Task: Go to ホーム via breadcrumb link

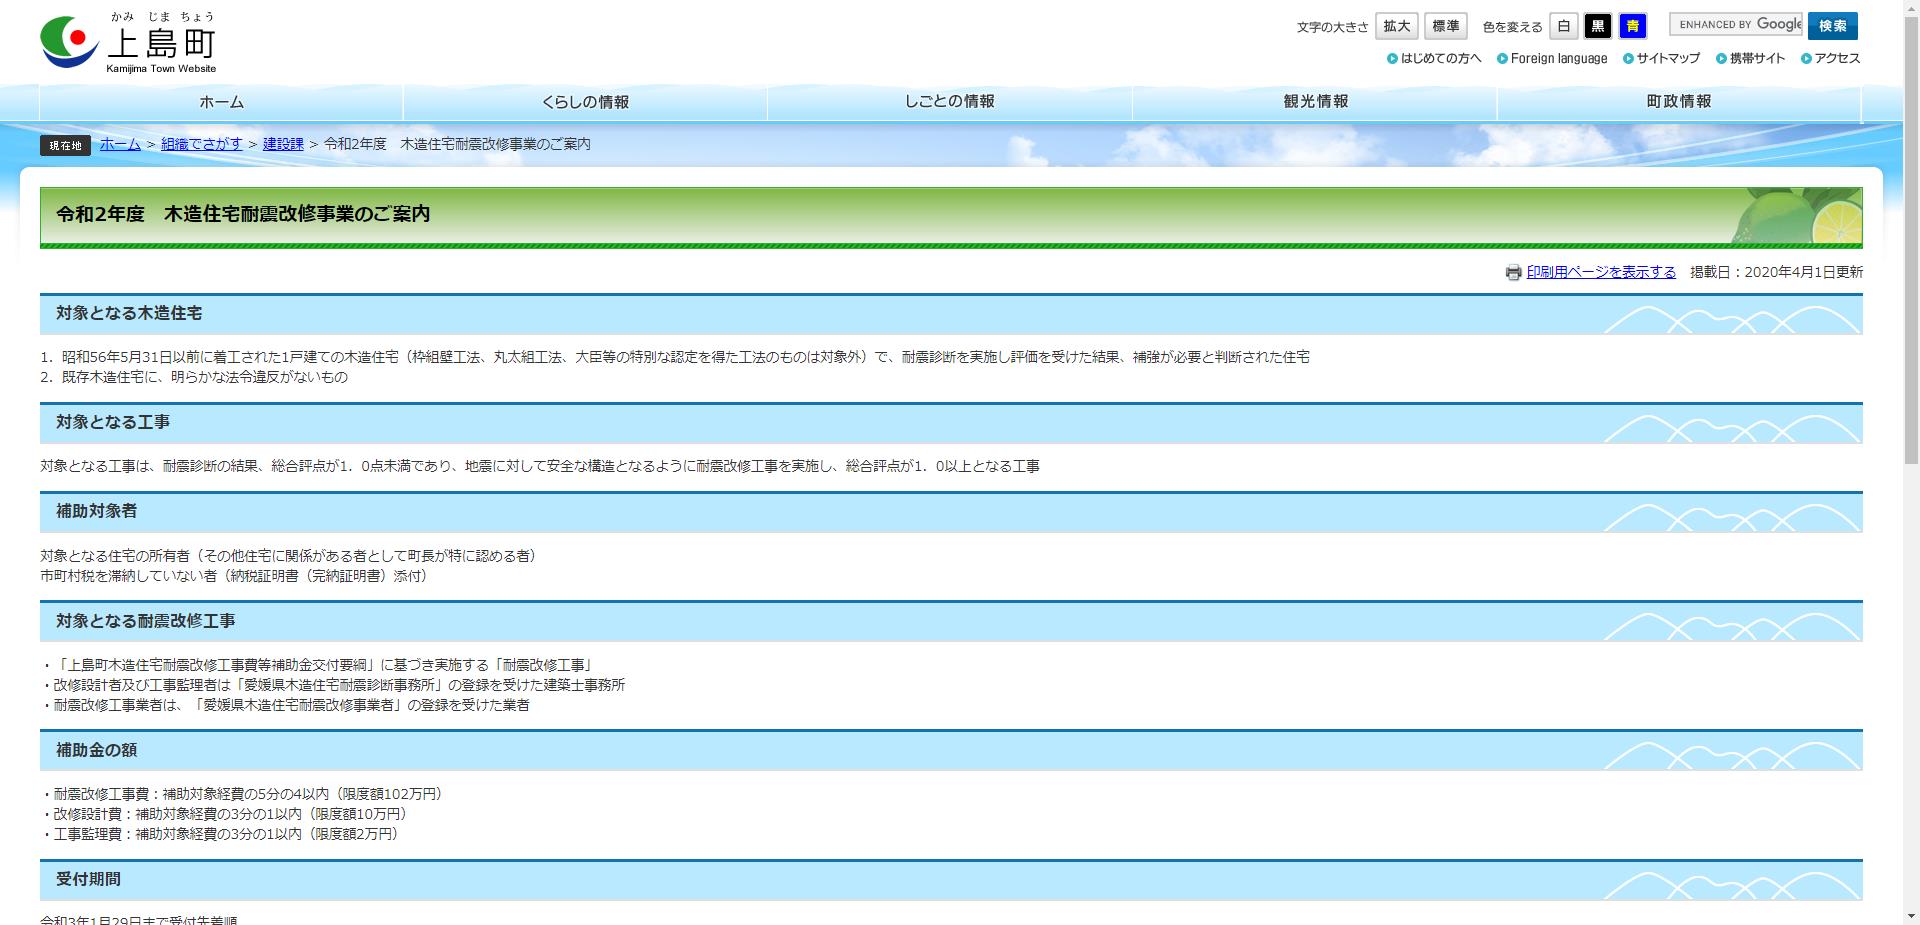Action: pos(119,144)
